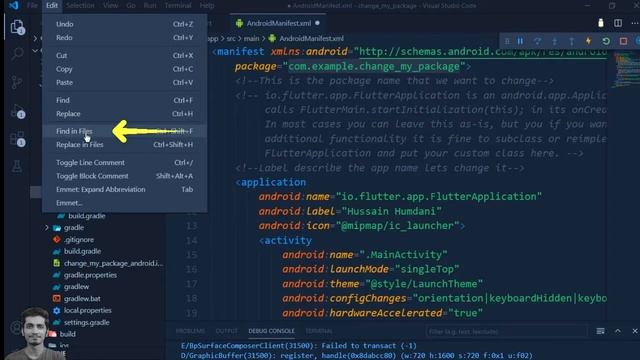Image resolution: width=640 pixels, height=360 pixels.
Task: Click the debug Step Over icon
Action: click(538, 41)
